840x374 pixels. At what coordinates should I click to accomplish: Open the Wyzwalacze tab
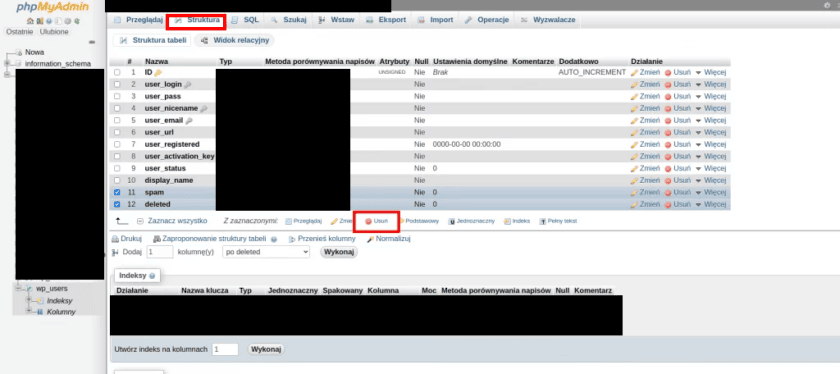[x=549, y=20]
